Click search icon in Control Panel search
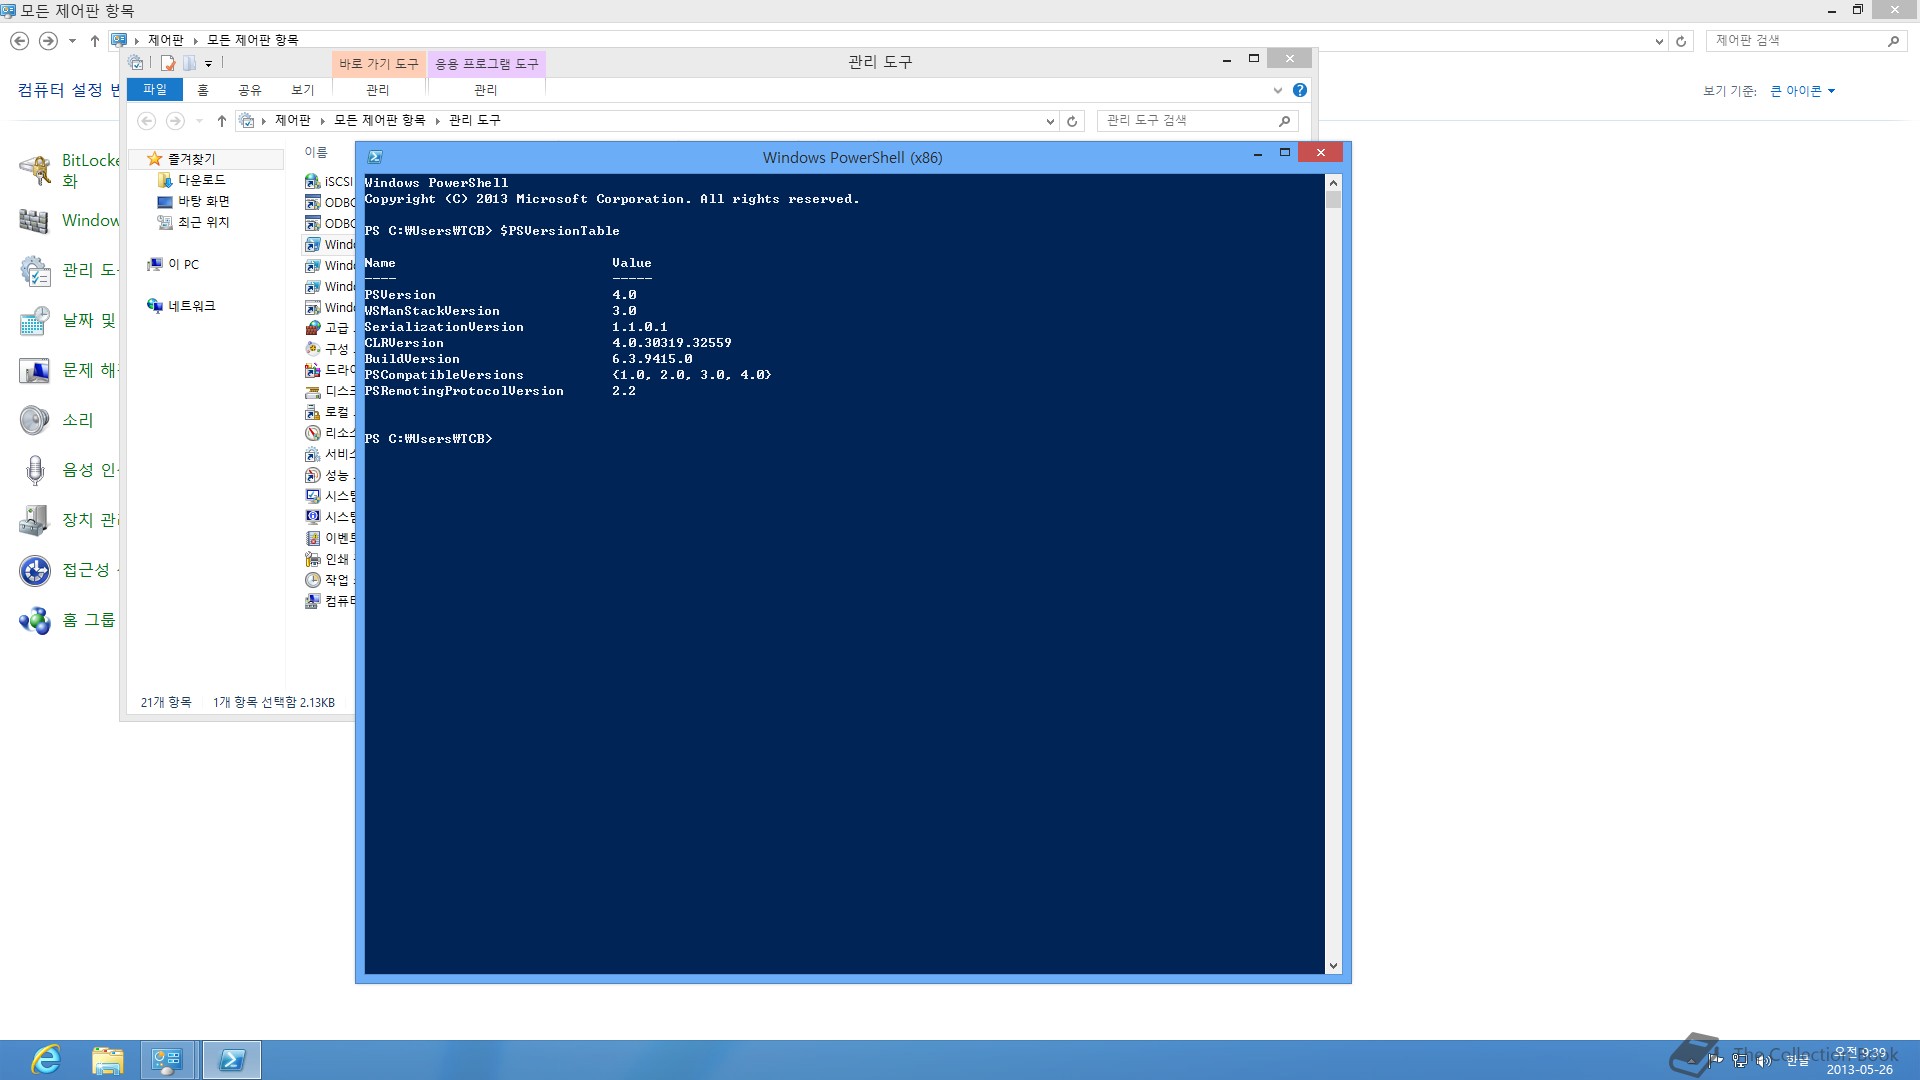This screenshot has width=1920, height=1080. click(x=1893, y=41)
